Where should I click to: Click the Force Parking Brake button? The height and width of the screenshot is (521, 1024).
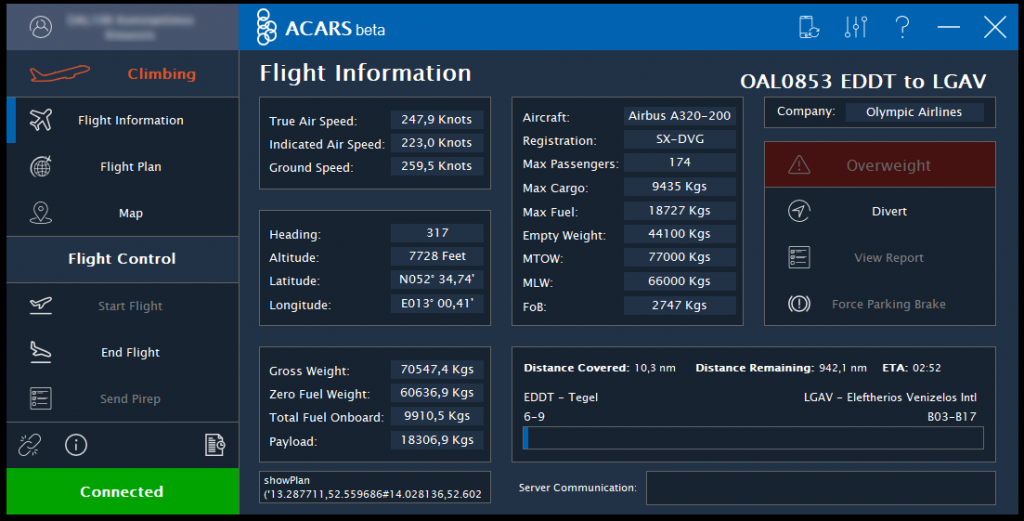[x=880, y=304]
